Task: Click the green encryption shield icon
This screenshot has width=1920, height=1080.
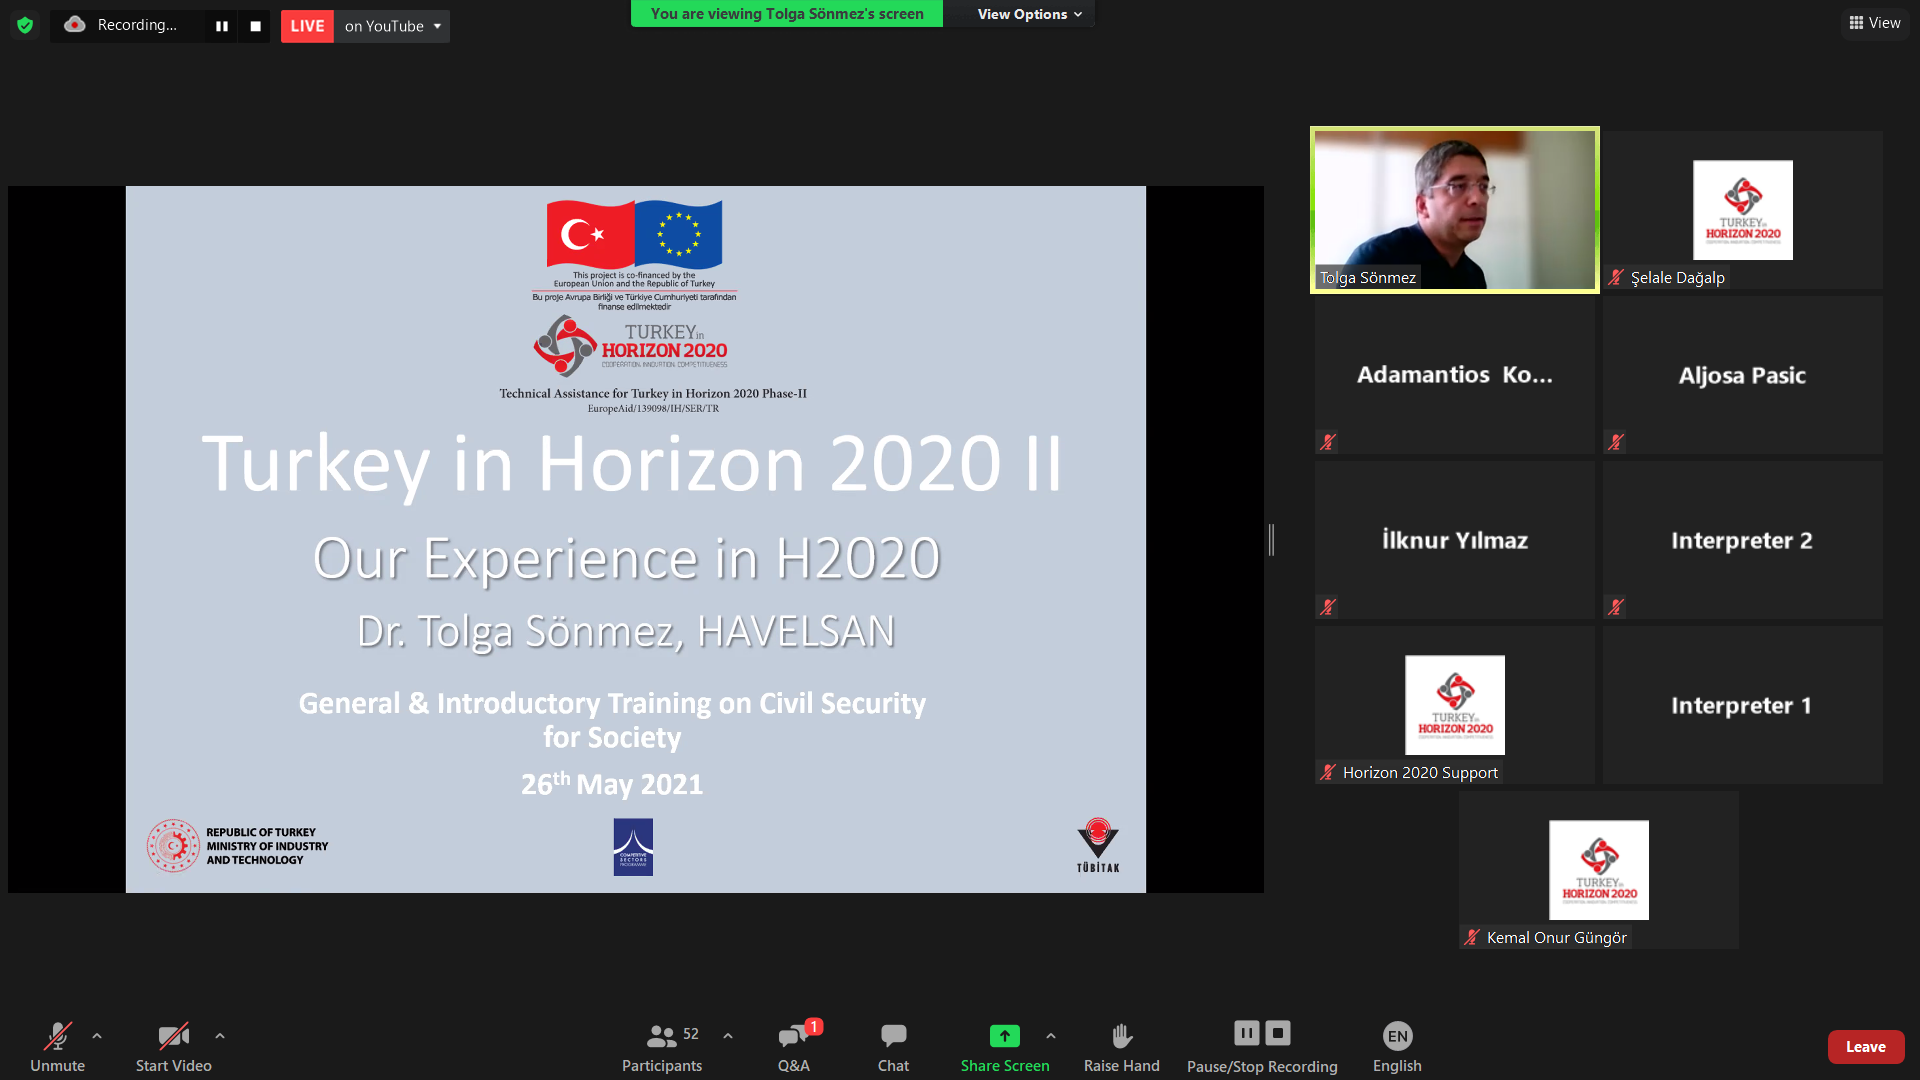Action: pos(25,25)
